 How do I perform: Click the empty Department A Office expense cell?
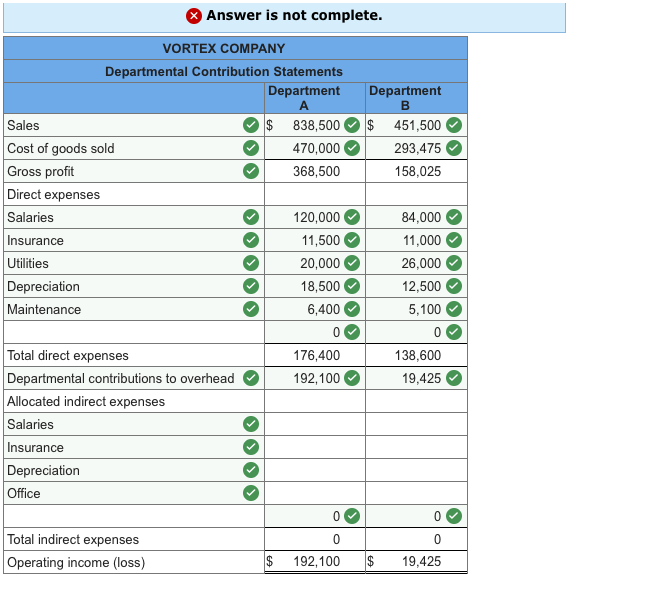click(x=315, y=493)
